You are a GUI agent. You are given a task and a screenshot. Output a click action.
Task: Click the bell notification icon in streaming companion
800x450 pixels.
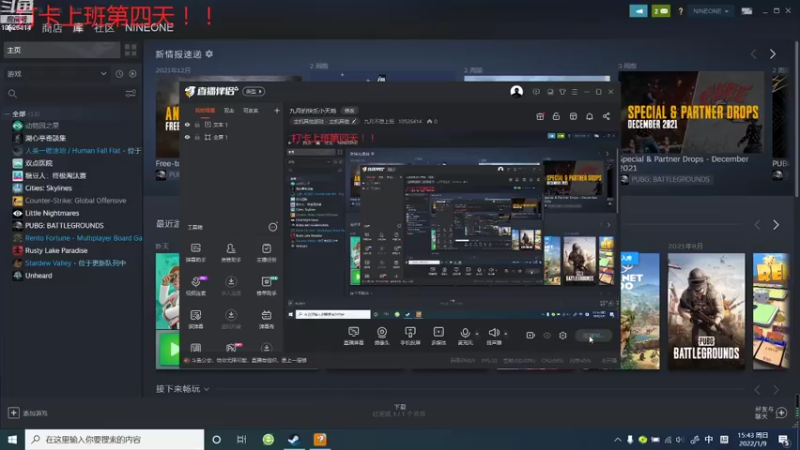tap(589, 117)
